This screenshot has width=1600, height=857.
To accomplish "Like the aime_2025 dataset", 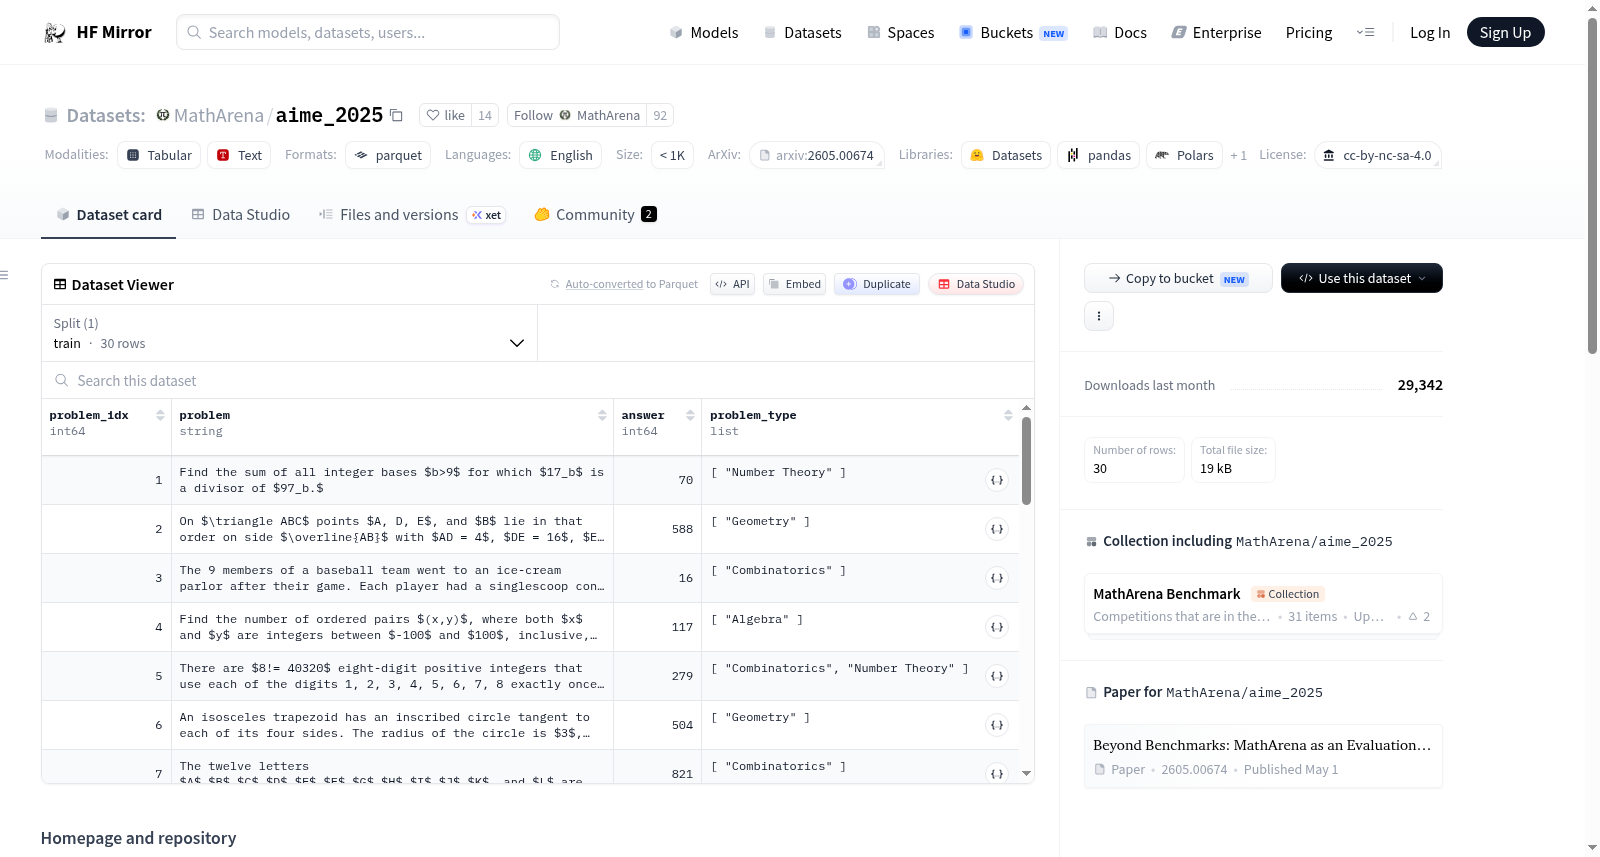I will click(x=445, y=115).
